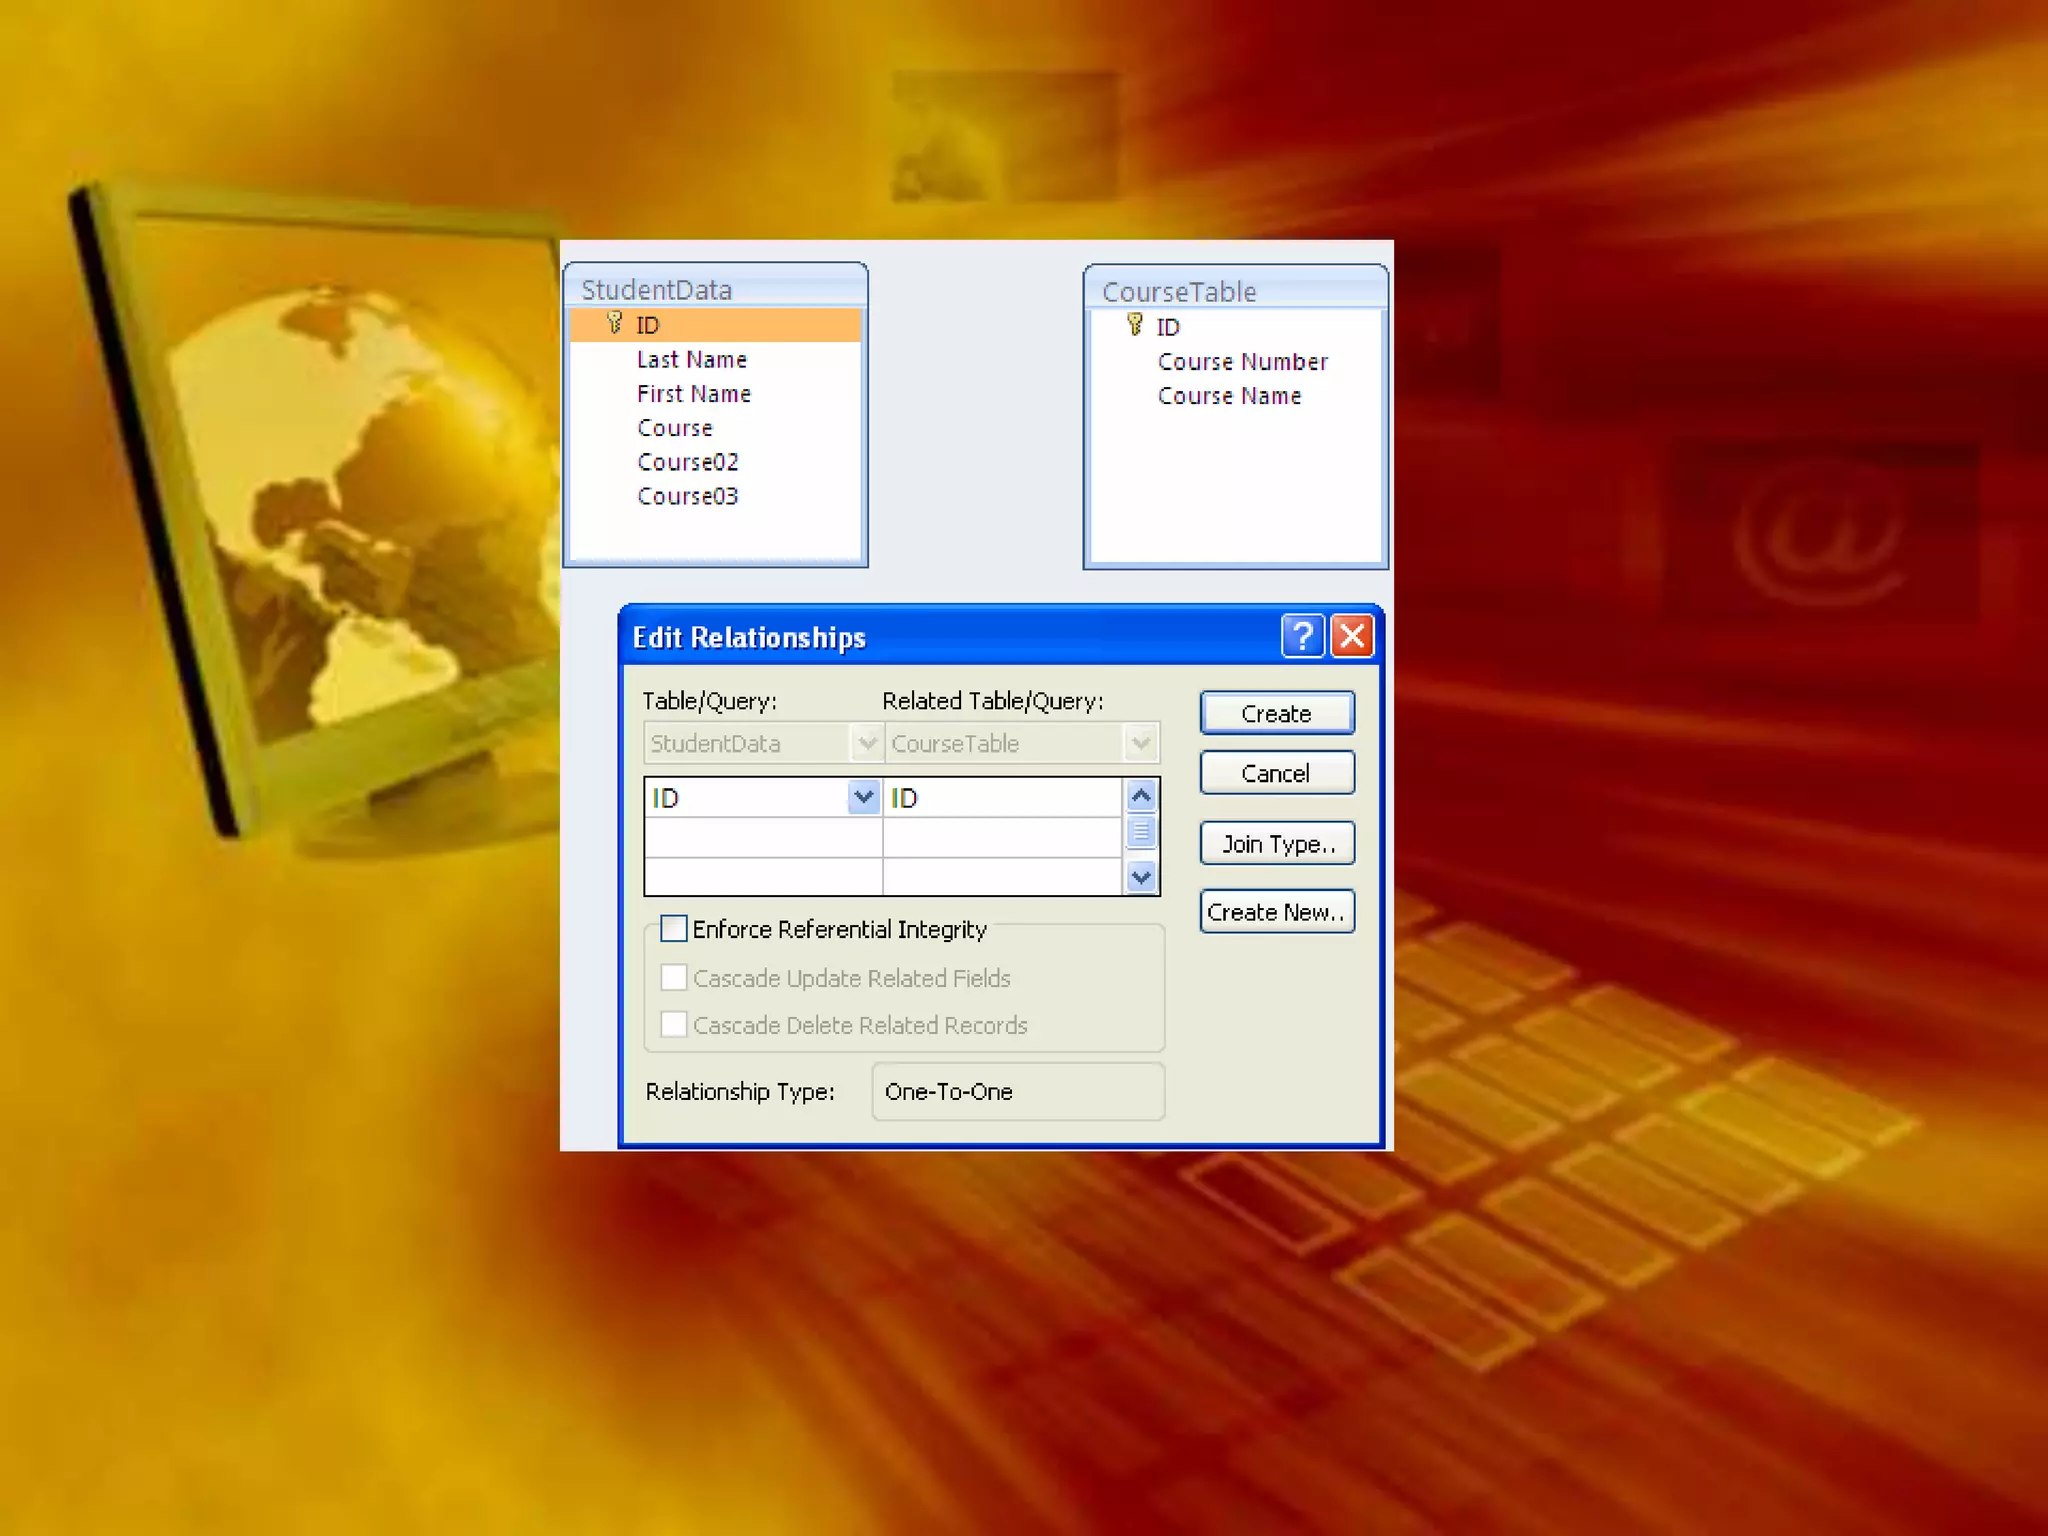Select Course Number field in CourseTable
The image size is (2048, 1536).
[x=1242, y=361]
